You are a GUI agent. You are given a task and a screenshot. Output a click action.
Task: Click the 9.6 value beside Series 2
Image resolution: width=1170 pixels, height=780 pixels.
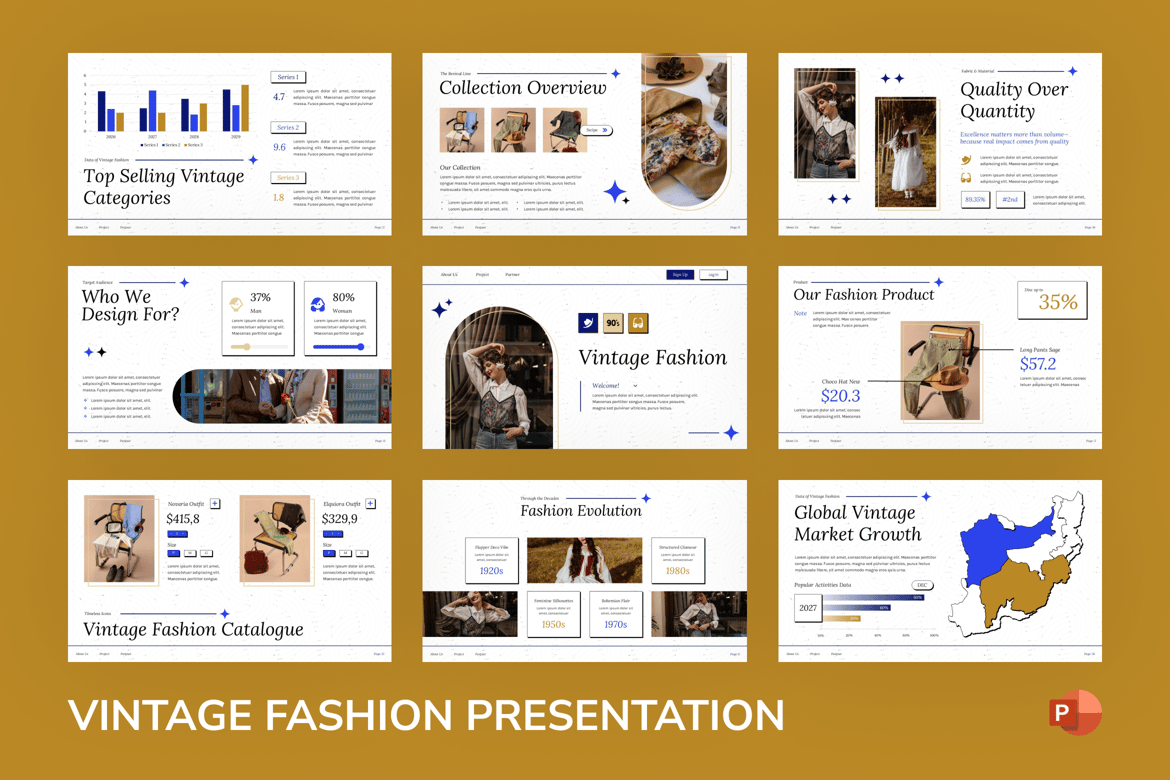(x=279, y=147)
